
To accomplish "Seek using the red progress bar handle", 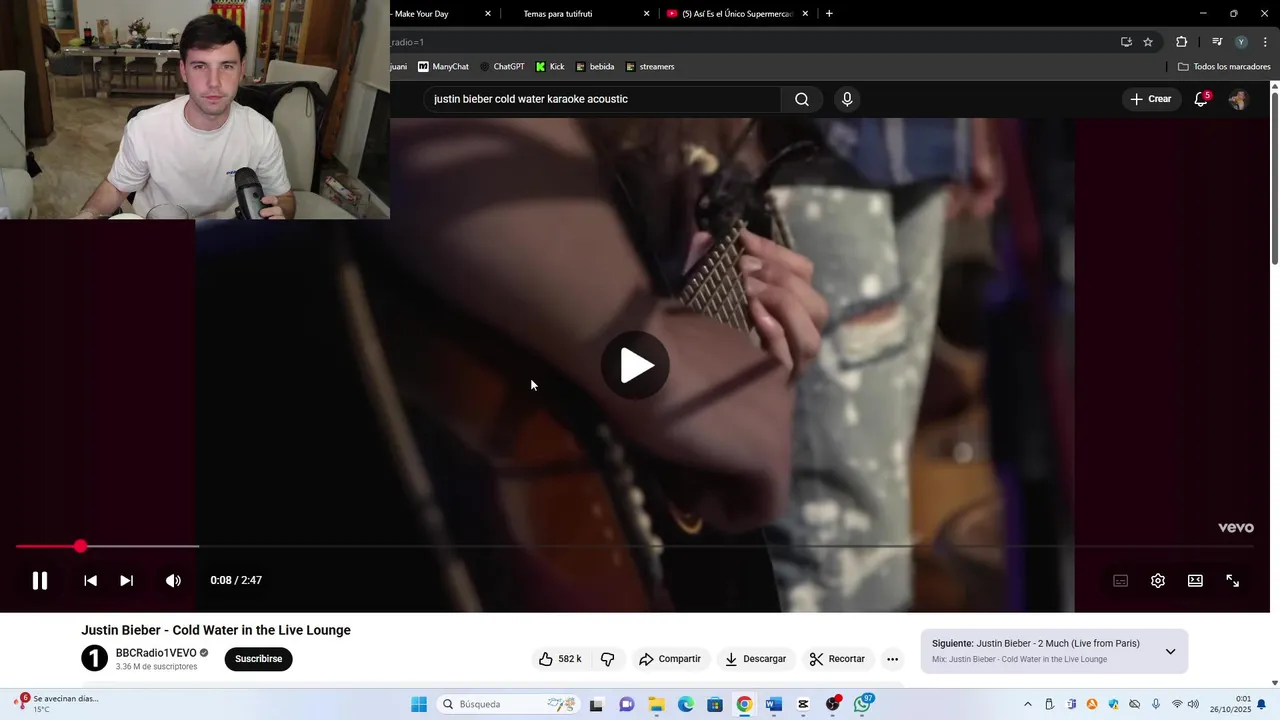I will [x=80, y=546].
